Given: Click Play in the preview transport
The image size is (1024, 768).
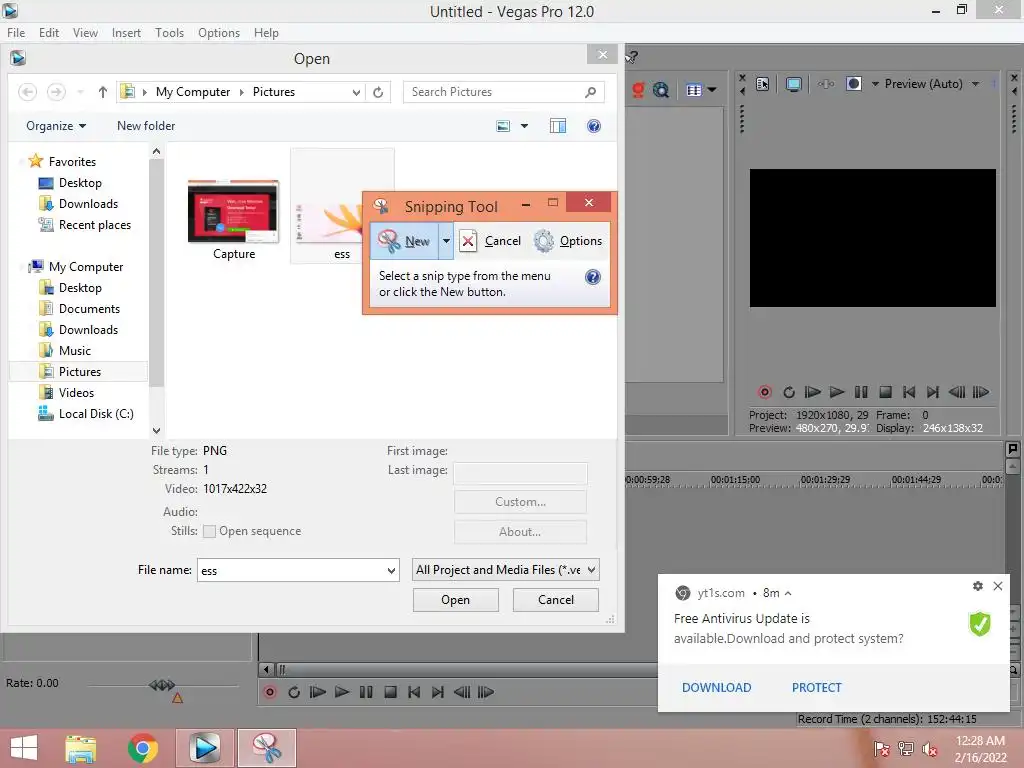Looking at the screenshot, I should (837, 392).
